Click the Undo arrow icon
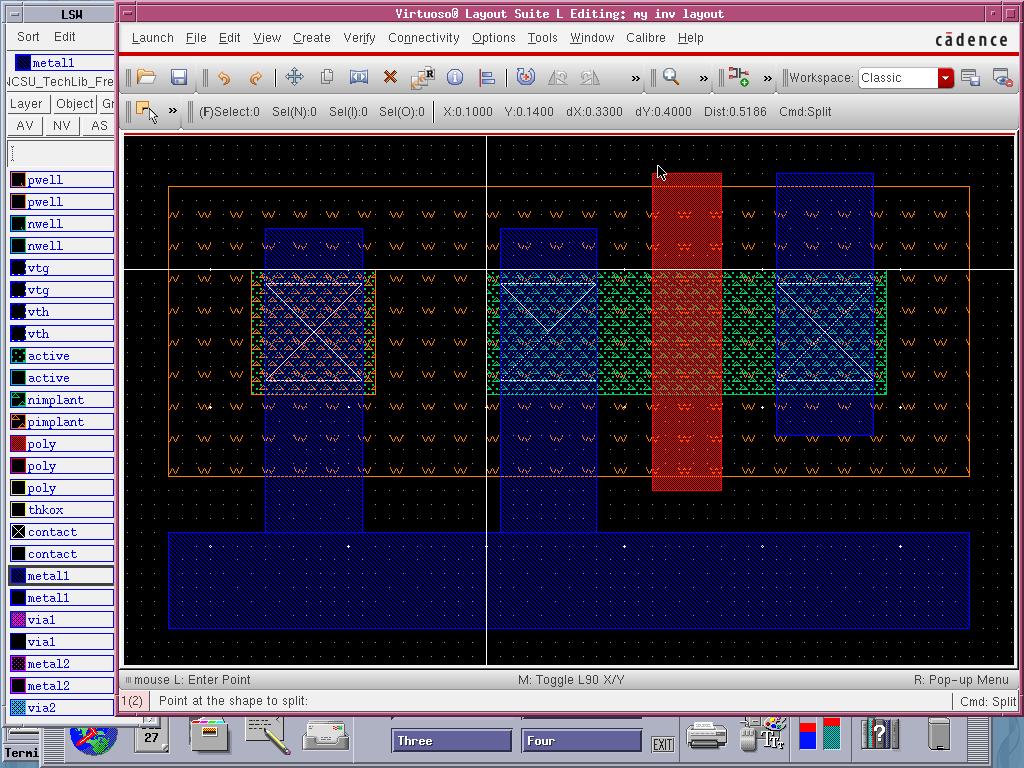This screenshot has height=768, width=1024. pos(224,78)
